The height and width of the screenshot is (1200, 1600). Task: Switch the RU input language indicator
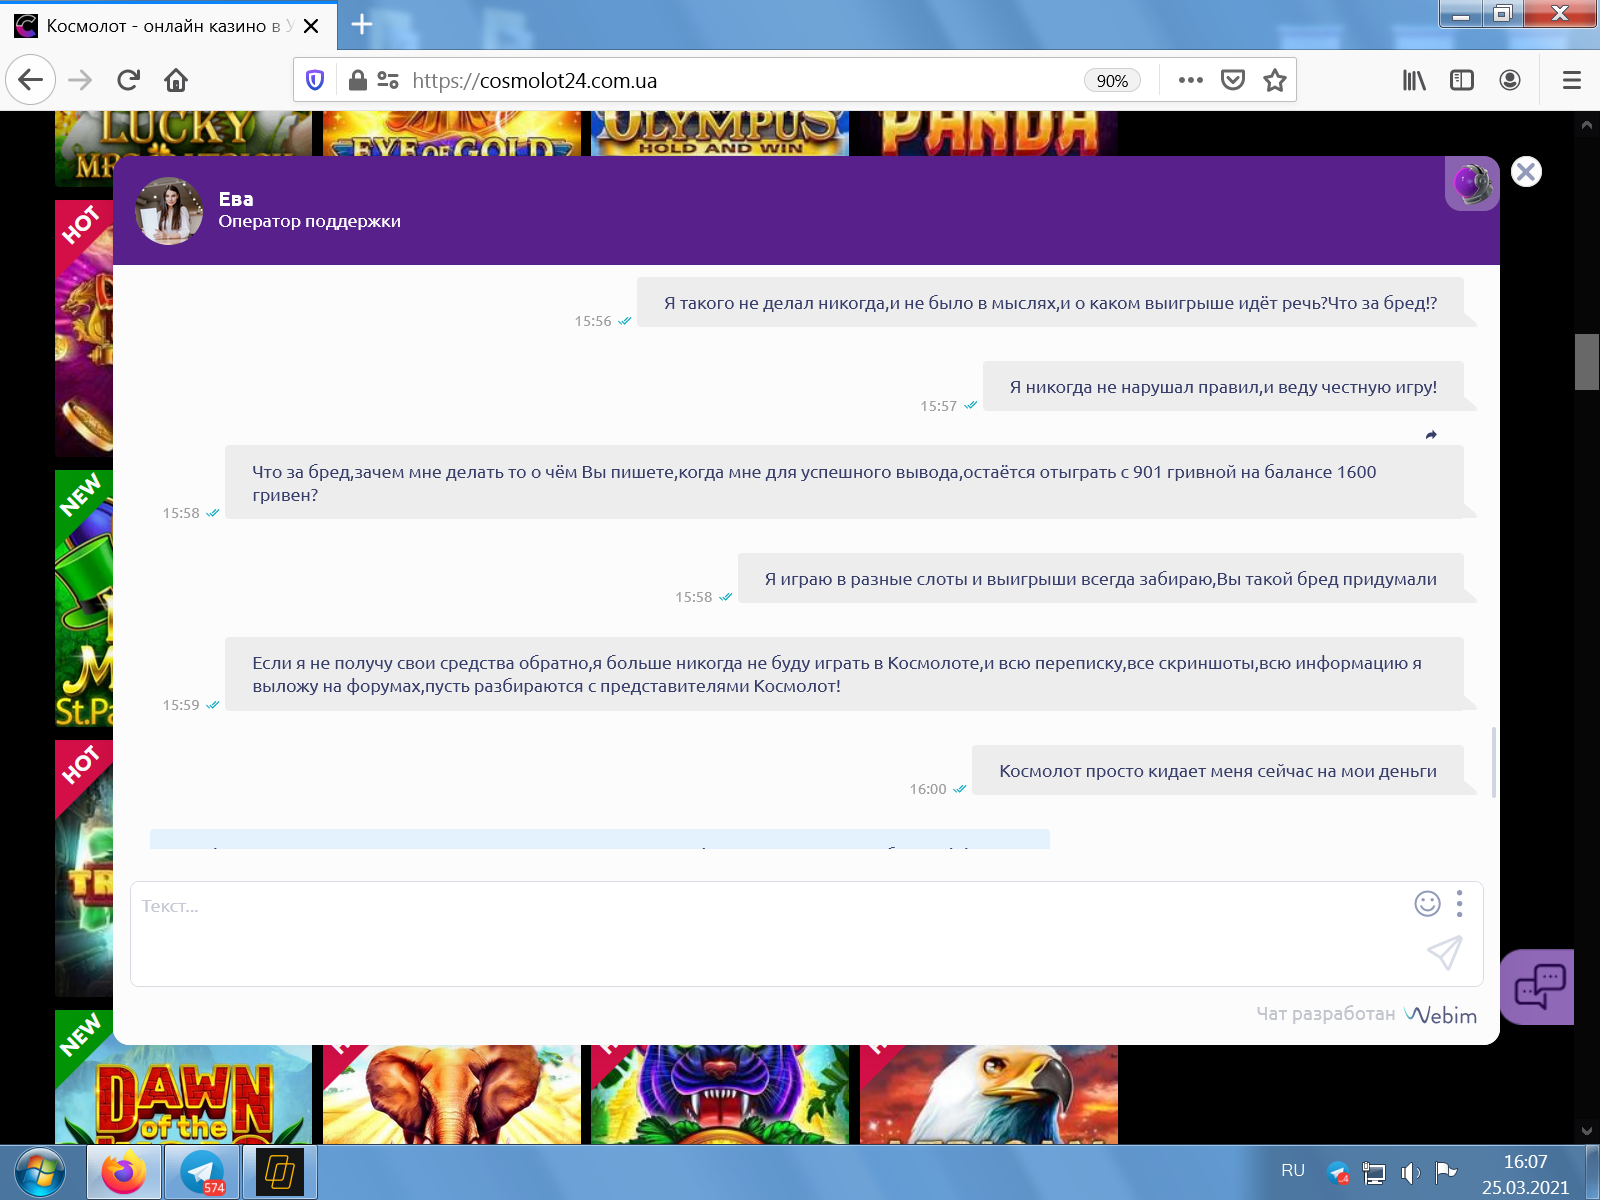[x=1293, y=1171]
